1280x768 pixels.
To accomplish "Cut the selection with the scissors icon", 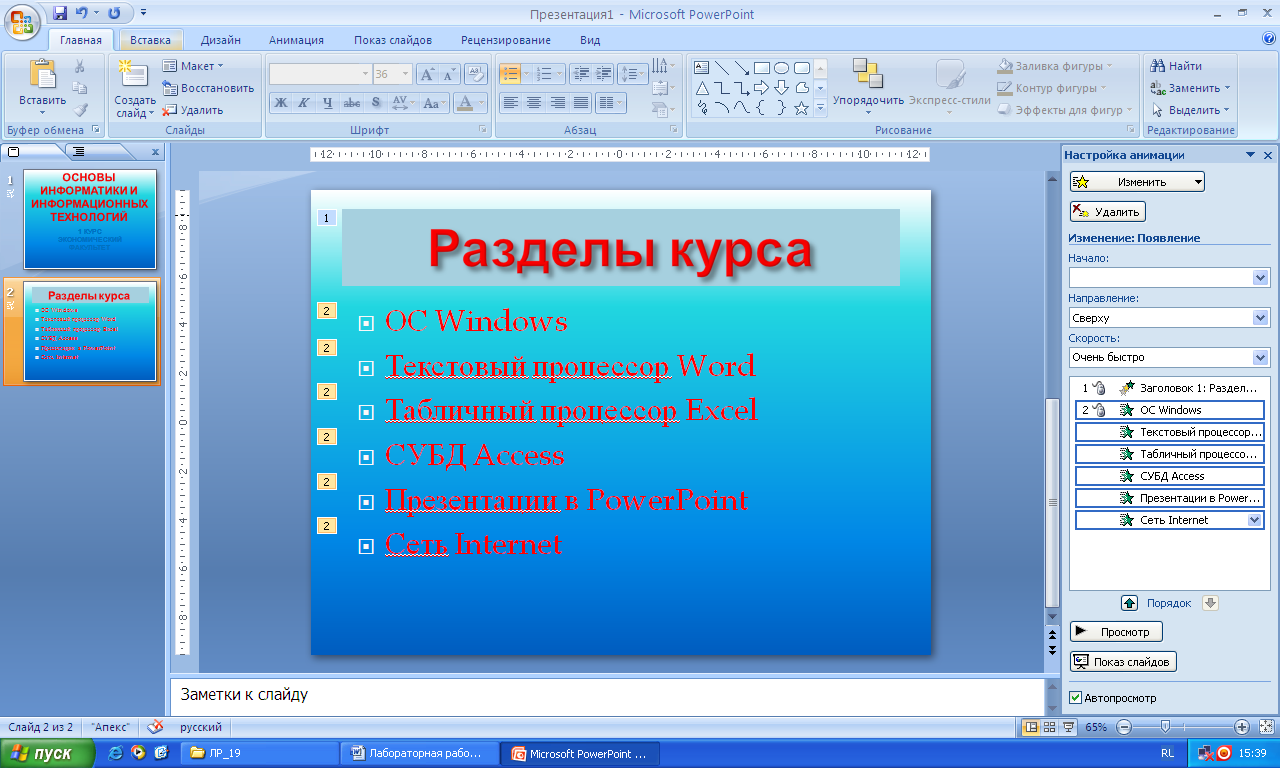I will pyautogui.click(x=80, y=66).
